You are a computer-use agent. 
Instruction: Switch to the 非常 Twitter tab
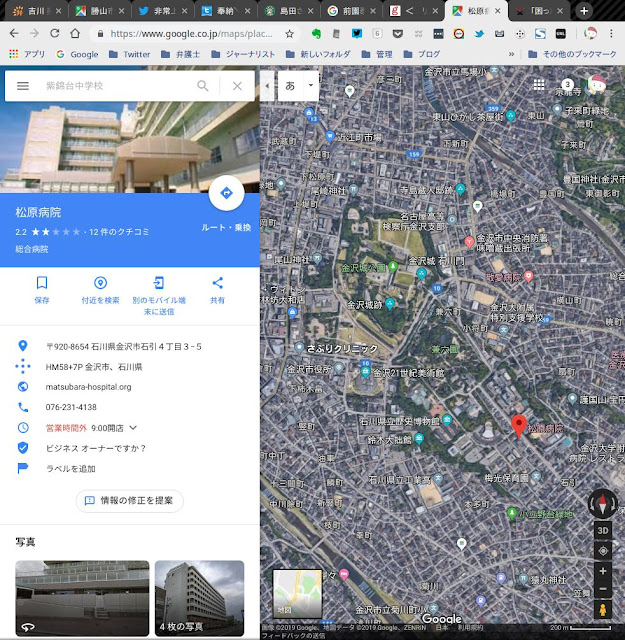pos(162,11)
